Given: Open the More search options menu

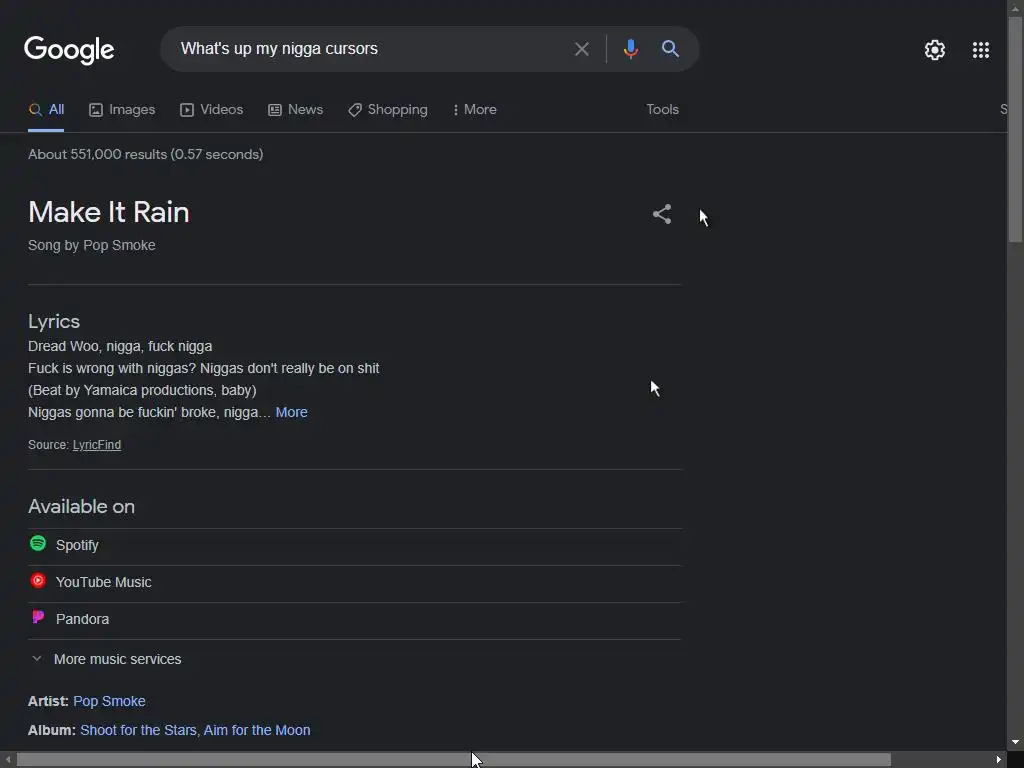Looking at the screenshot, I should pos(475,110).
